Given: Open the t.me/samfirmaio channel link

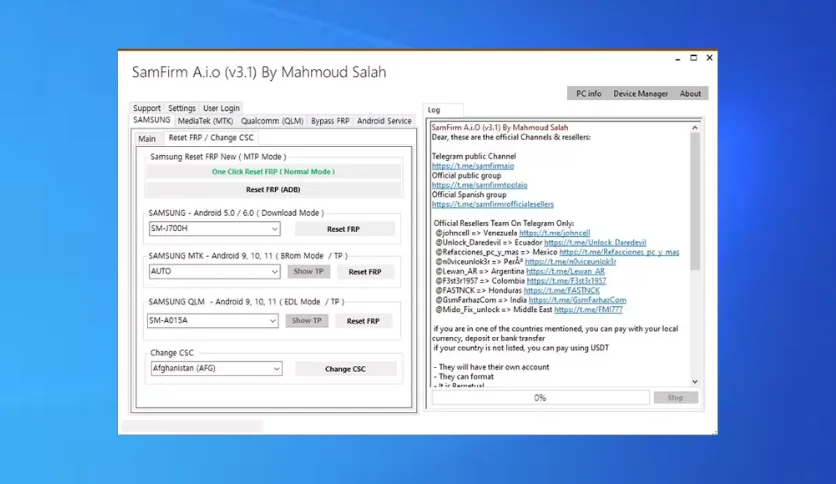Looking at the screenshot, I should pos(473,166).
